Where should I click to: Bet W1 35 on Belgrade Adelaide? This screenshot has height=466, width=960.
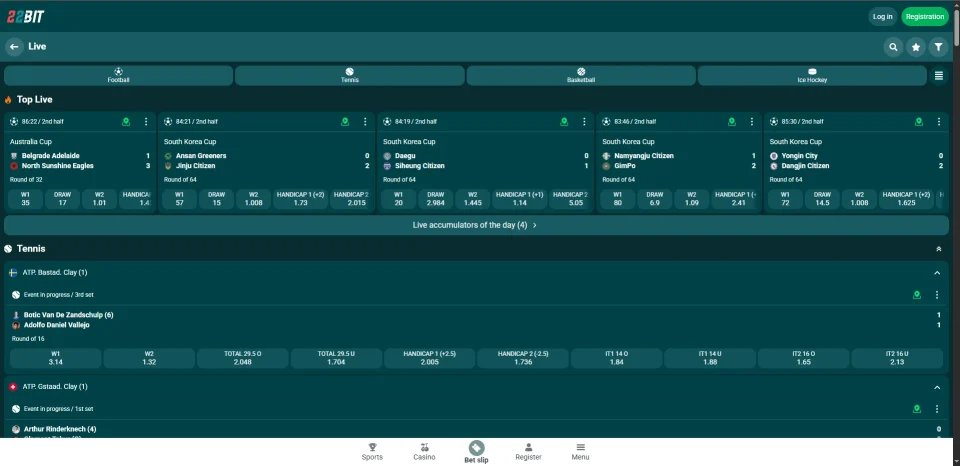tap(26, 199)
